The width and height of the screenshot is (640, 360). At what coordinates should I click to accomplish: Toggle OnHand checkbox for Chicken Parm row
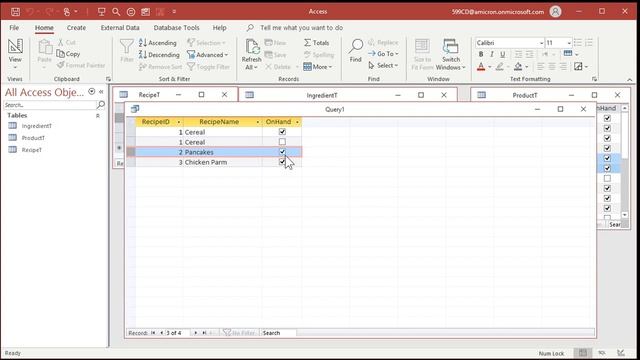click(282, 162)
